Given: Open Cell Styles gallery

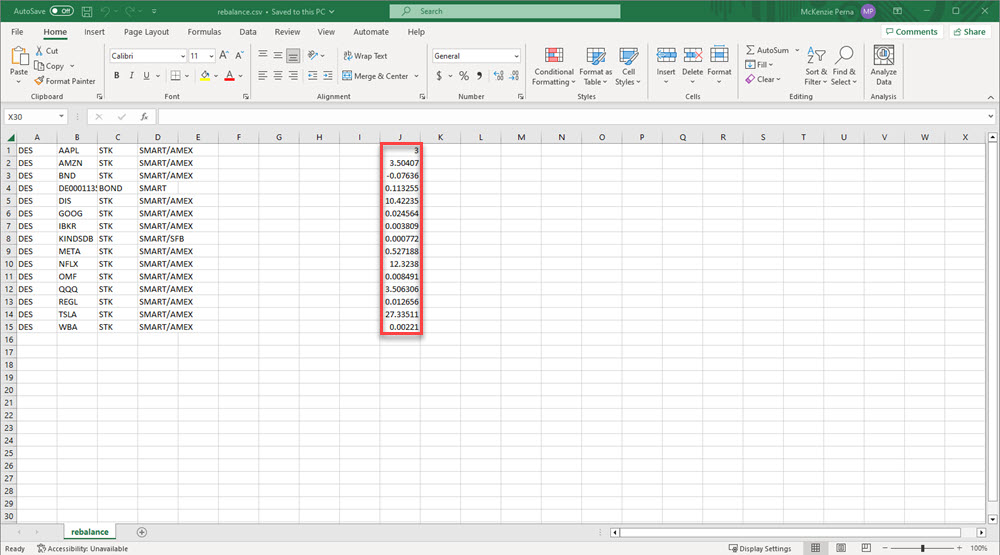Looking at the screenshot, I should [x=628, y=66].
